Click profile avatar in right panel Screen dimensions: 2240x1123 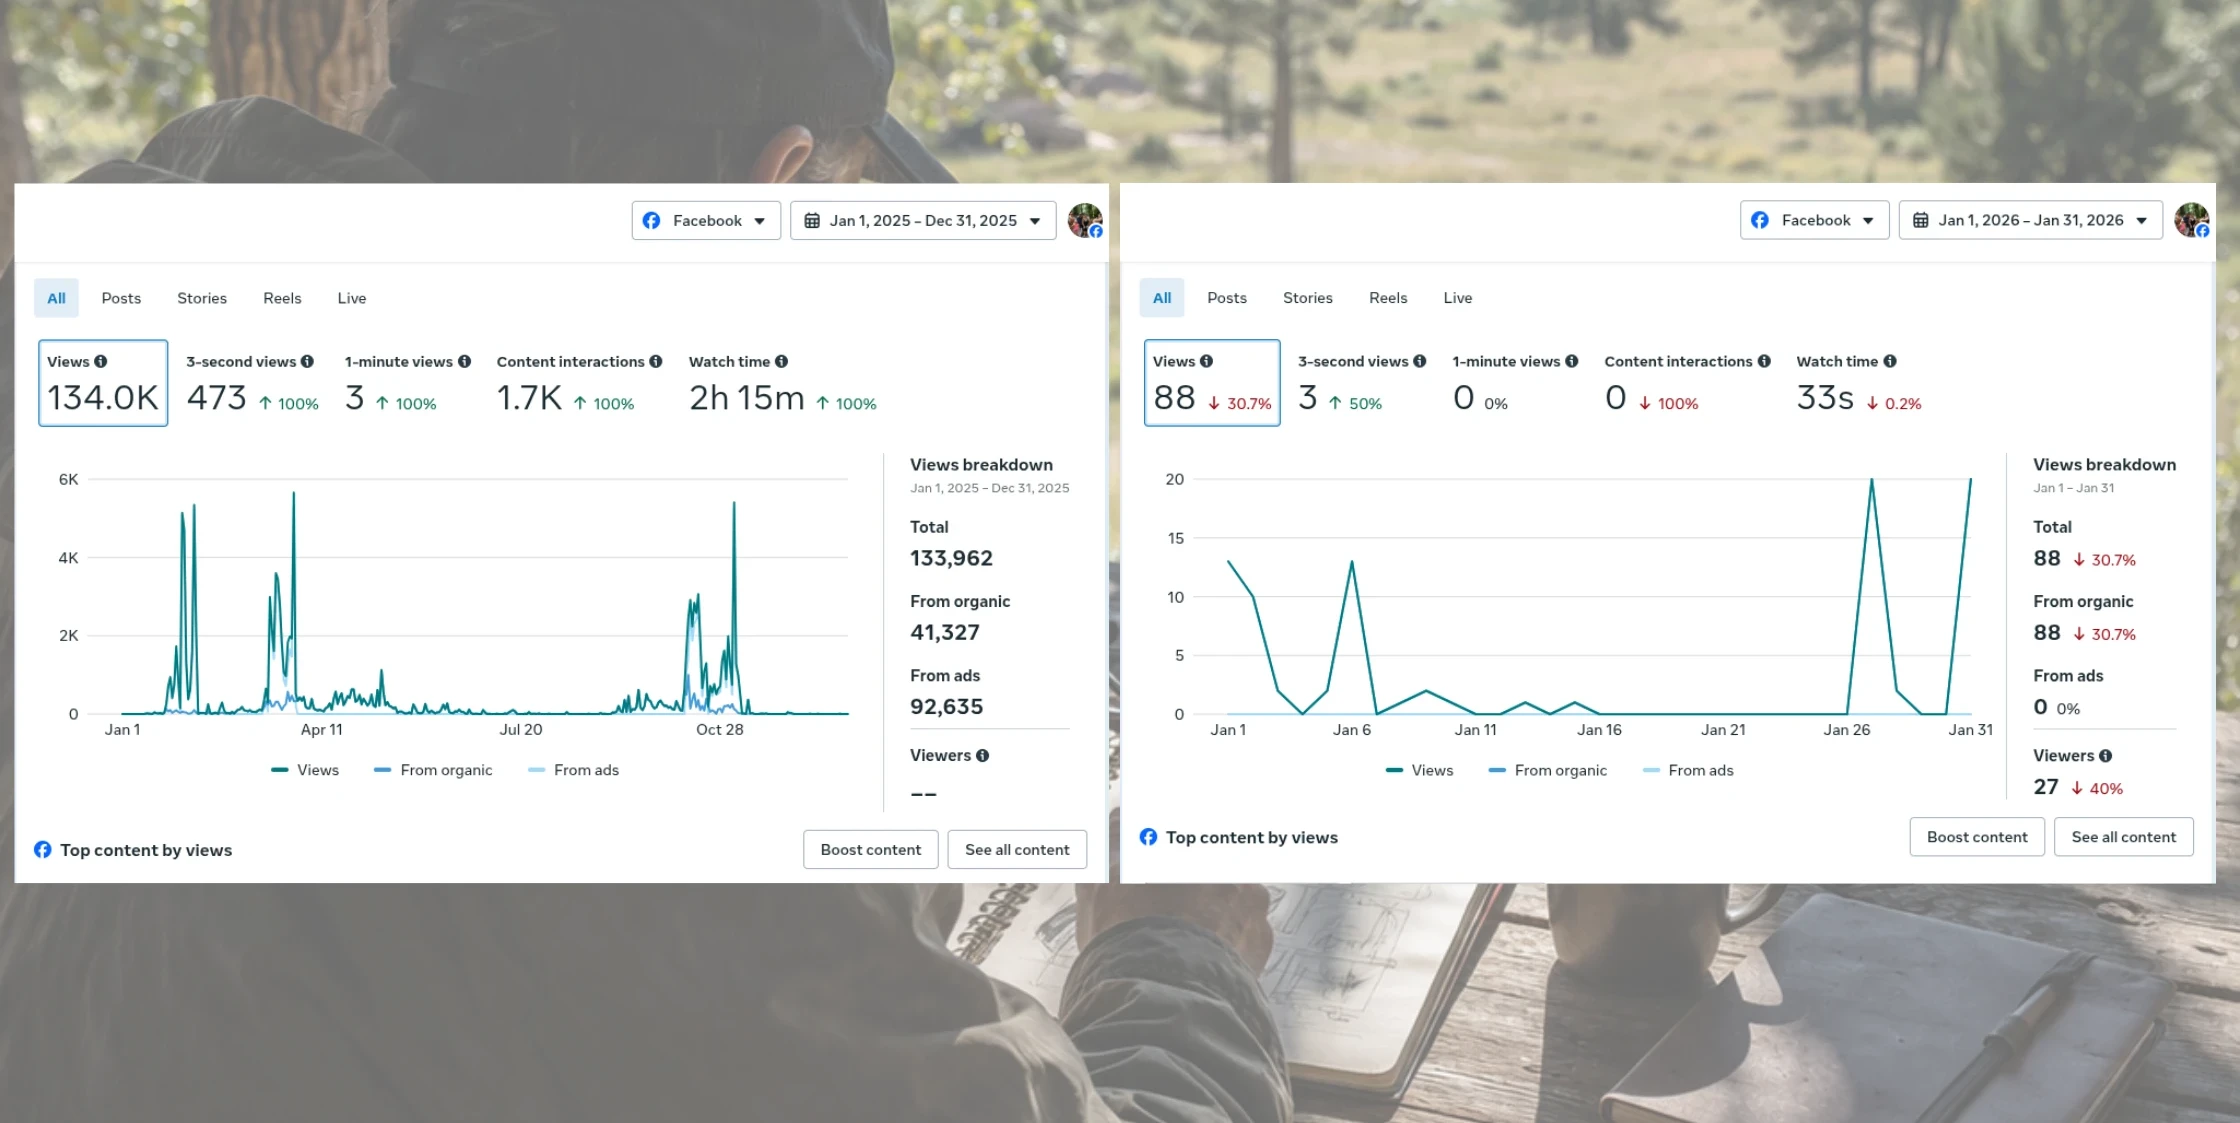(x=2191, y=220)
